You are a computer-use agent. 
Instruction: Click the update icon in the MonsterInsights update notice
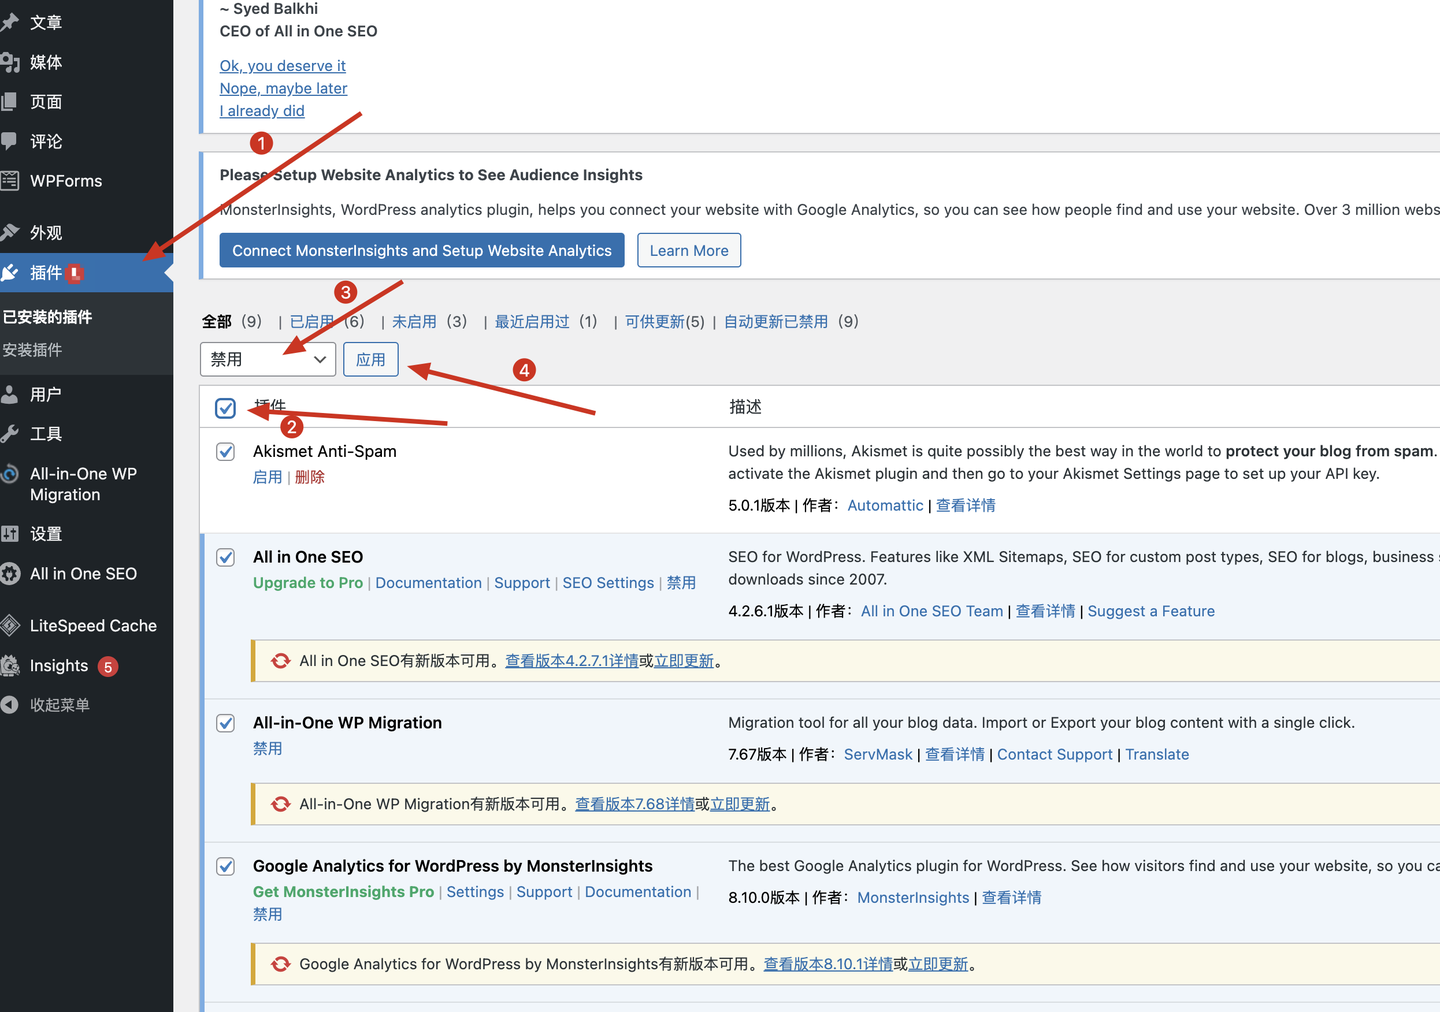tap(281, 964)
